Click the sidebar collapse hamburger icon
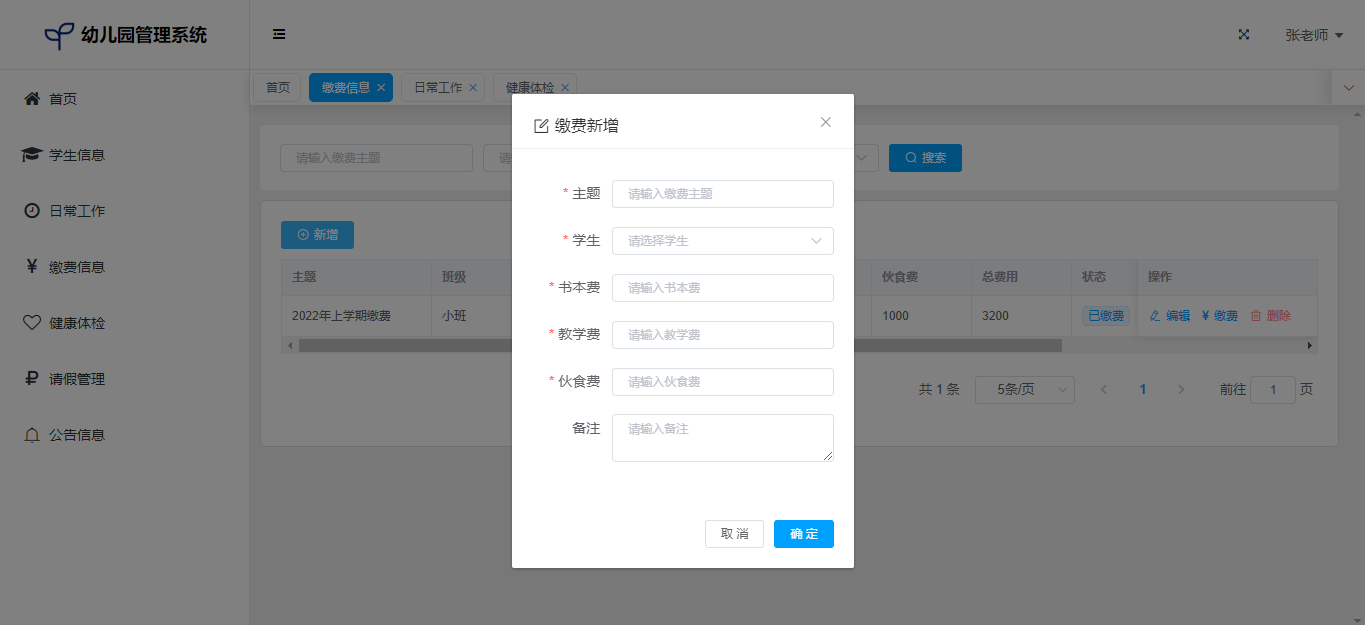The width and height of the screenshot is (1365, 625). coord(279,34)
